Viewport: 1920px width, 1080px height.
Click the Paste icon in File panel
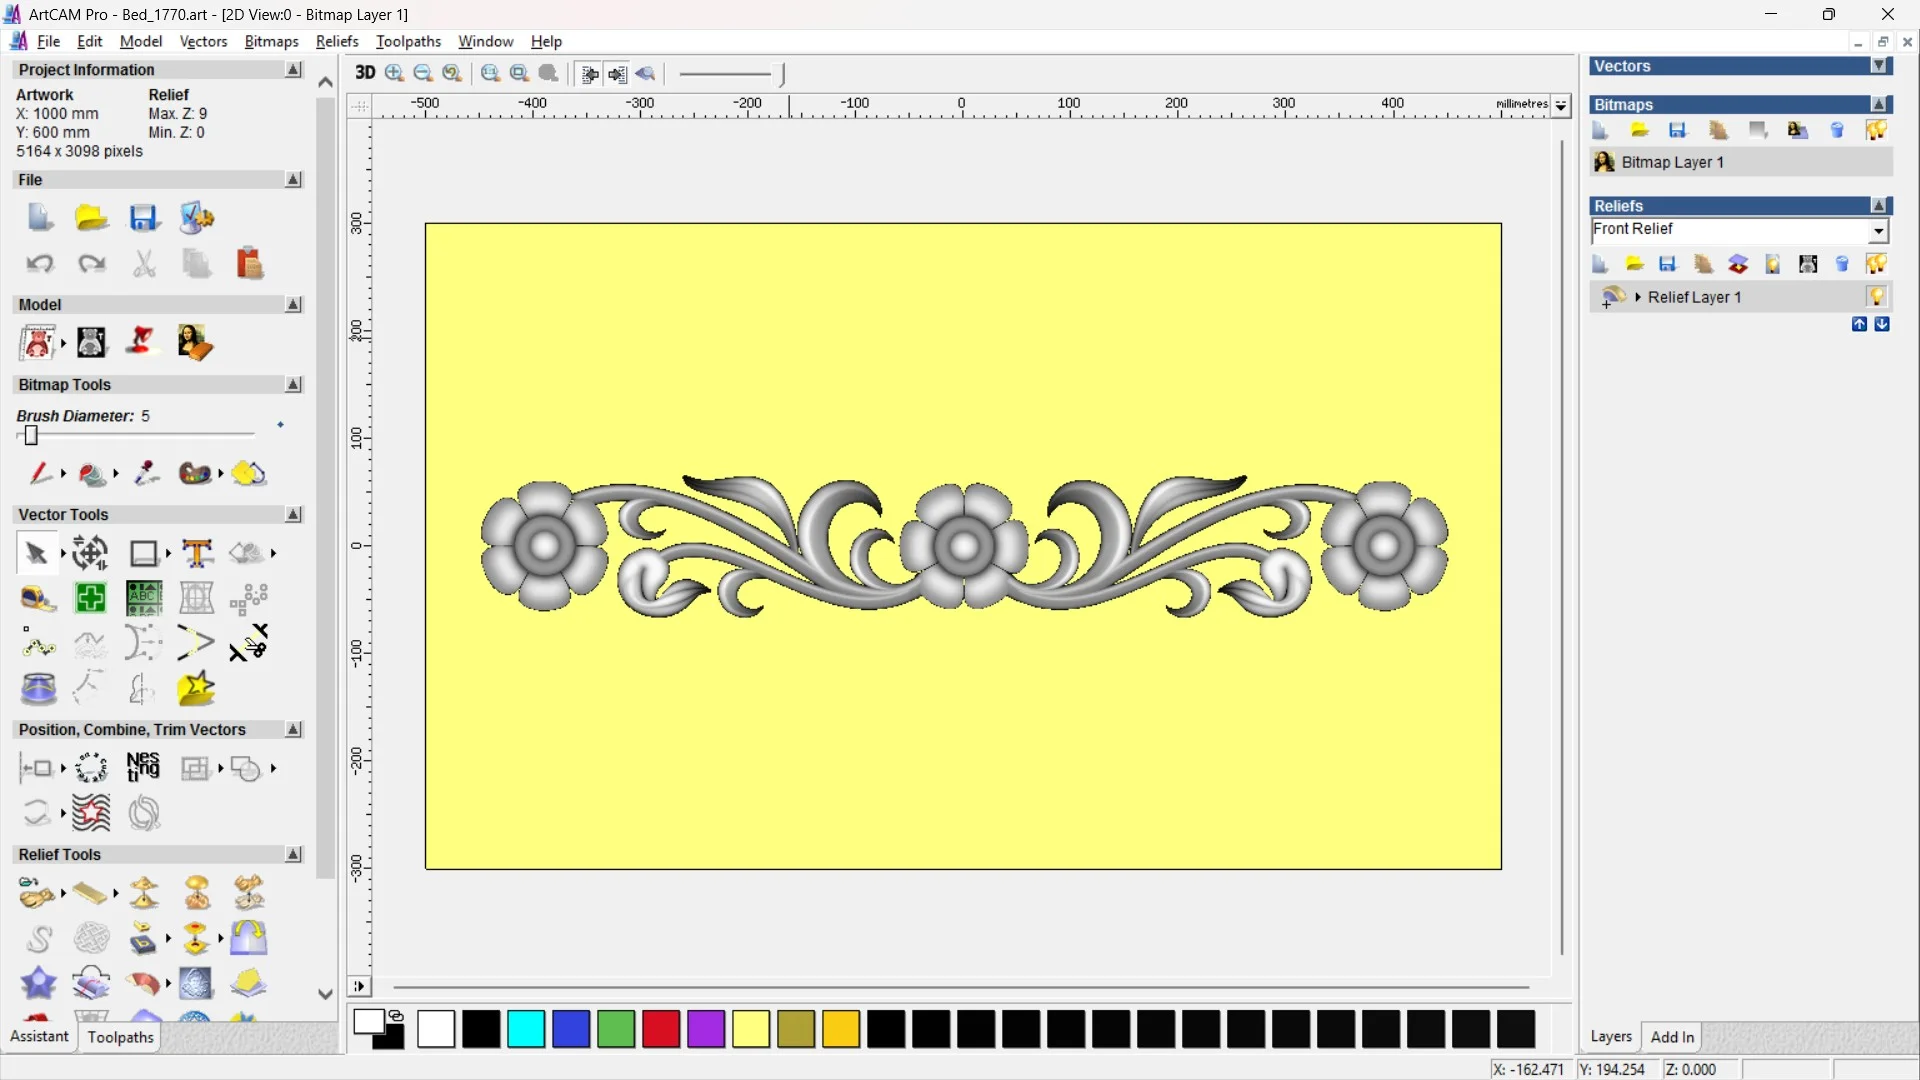coord(249,264)
